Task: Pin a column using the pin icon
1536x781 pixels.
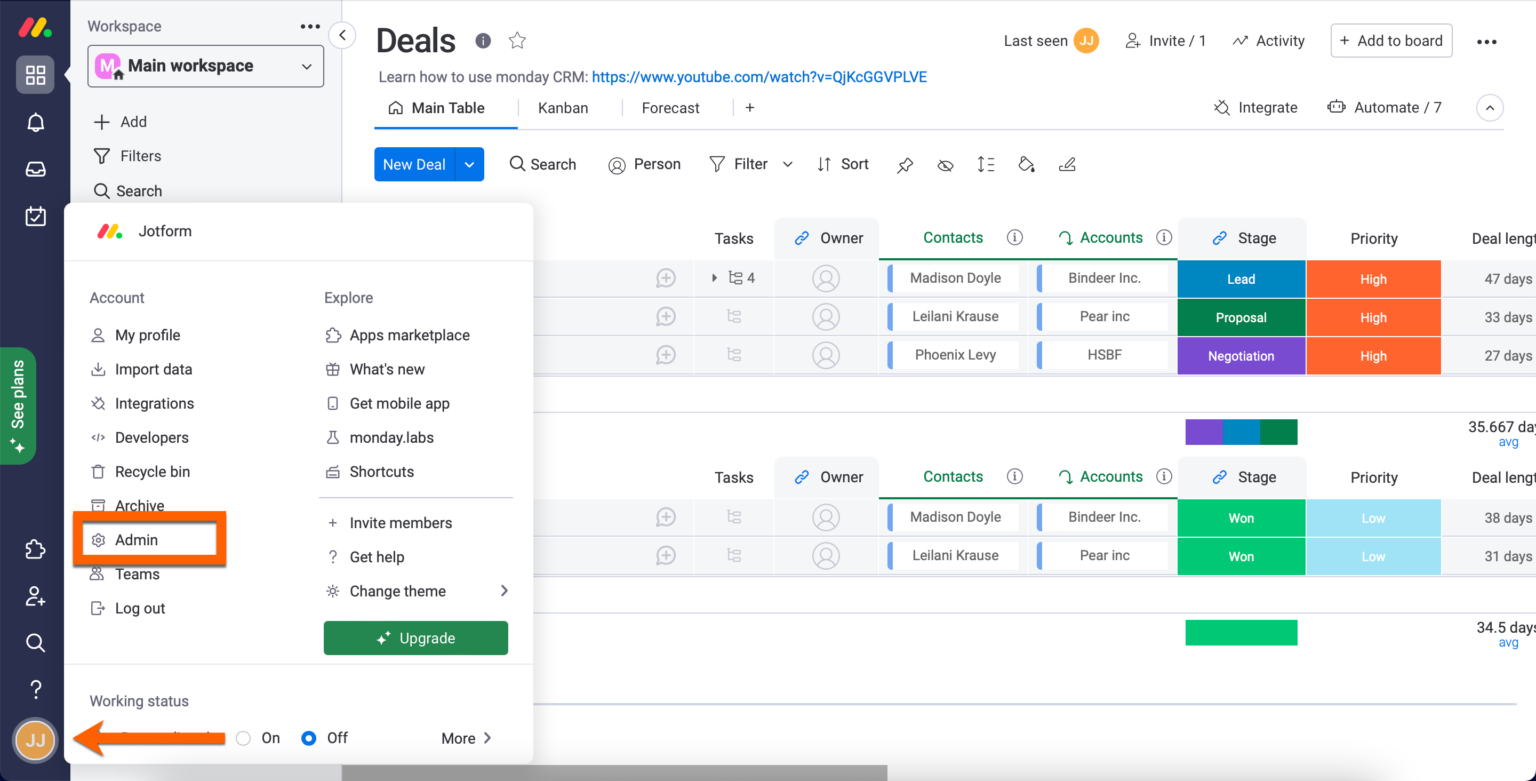Action: pyautogui.click(x=904, y=164)
